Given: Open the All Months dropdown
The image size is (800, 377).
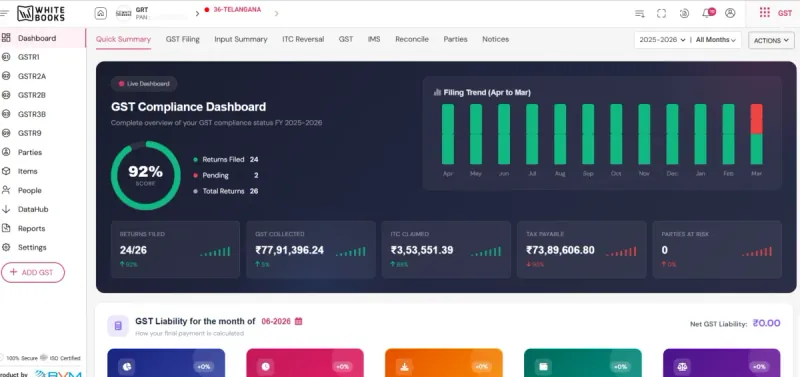Looking at the screenshot, I should point(716,40).
